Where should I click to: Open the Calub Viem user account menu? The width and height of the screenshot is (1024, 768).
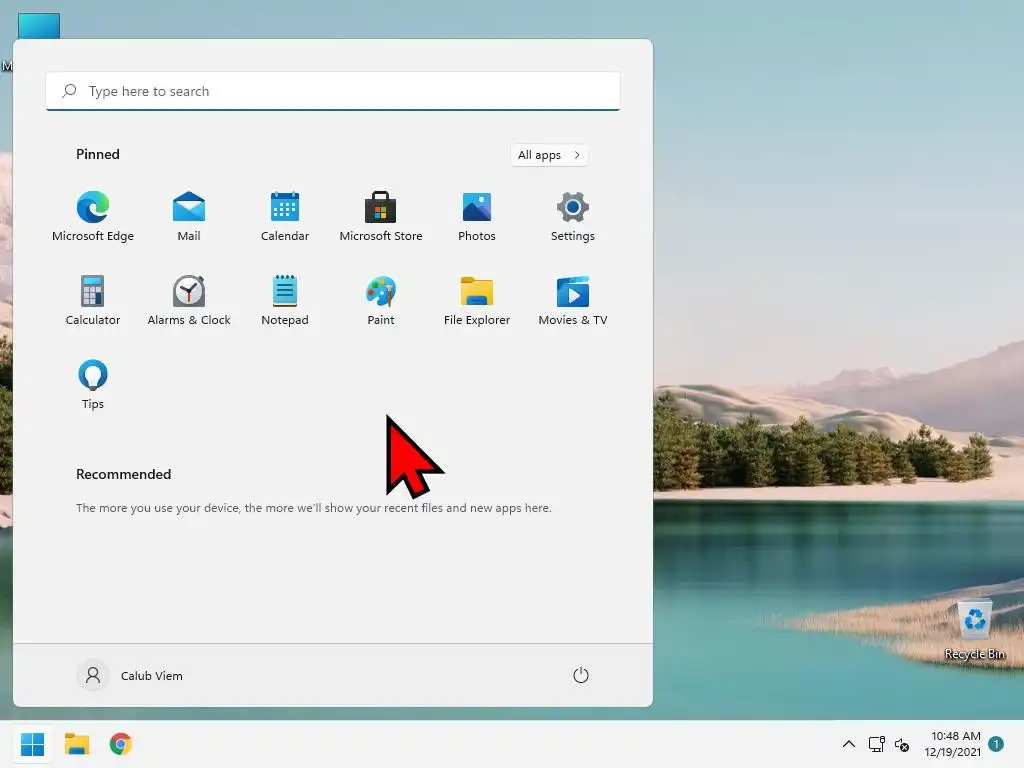click(x=131, y=675)
